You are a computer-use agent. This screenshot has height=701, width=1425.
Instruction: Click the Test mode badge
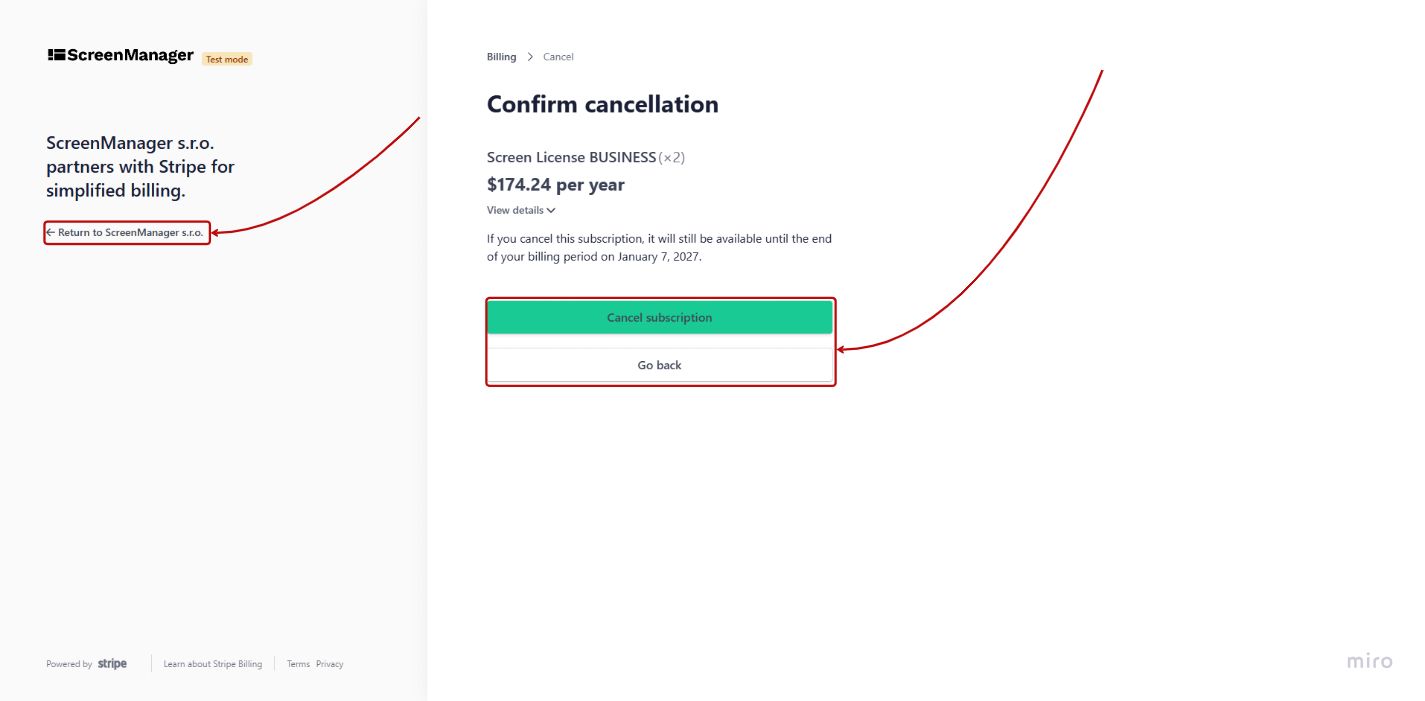[227, 59]
